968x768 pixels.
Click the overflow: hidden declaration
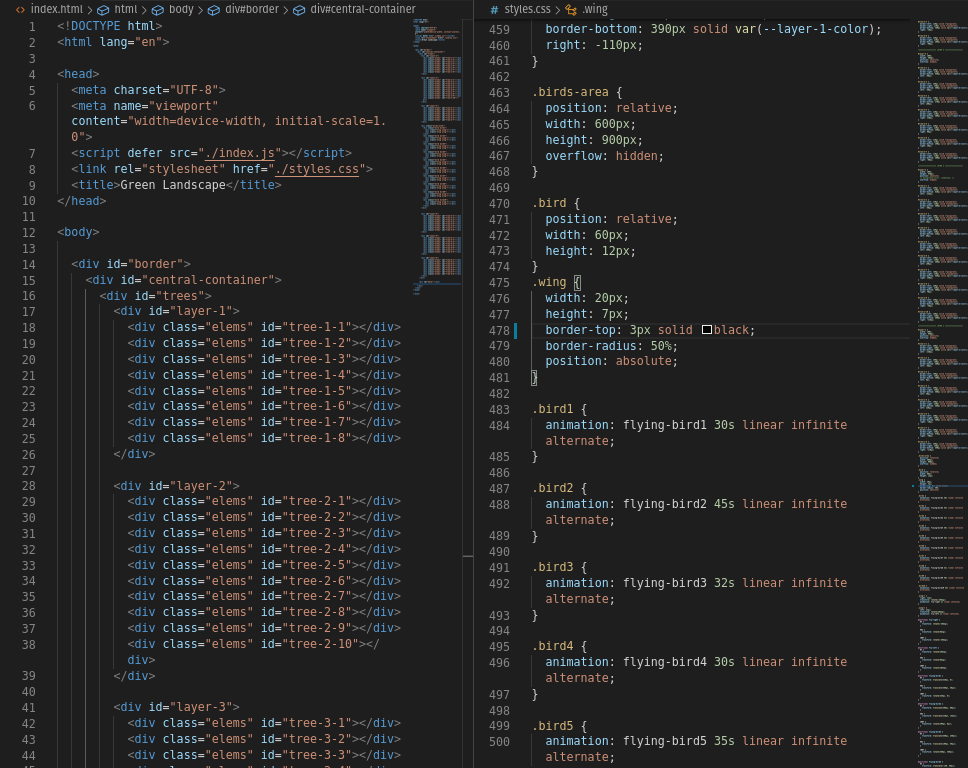click(x=604, y=156)
